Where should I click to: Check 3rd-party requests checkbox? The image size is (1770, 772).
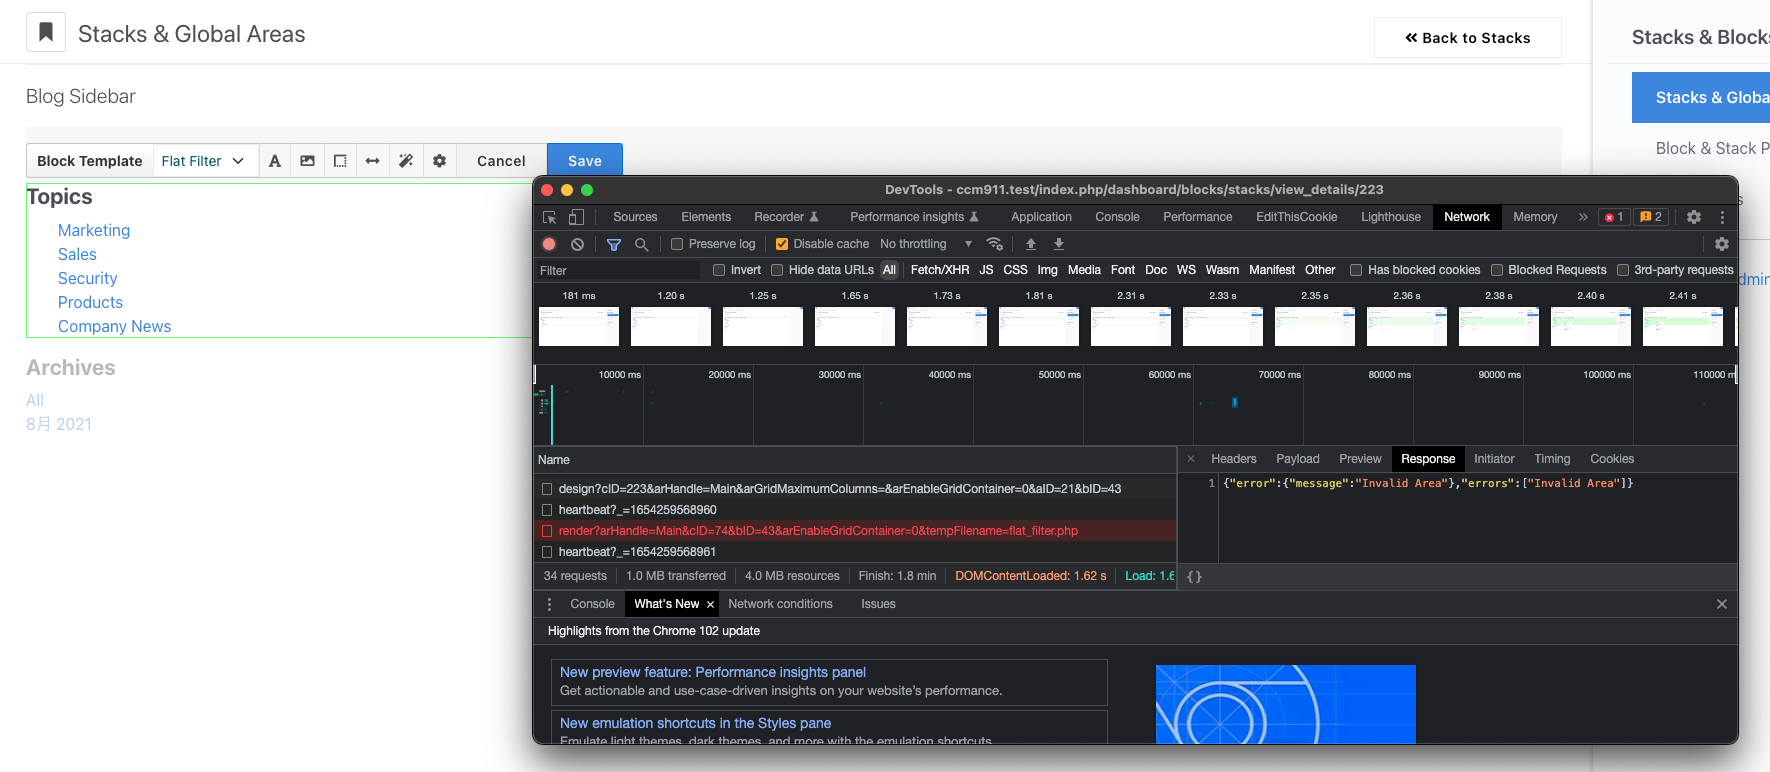click(1623, 270)
